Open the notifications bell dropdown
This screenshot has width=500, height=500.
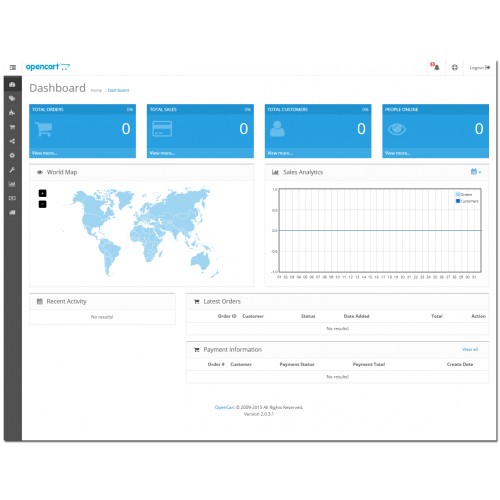[435, 66]
